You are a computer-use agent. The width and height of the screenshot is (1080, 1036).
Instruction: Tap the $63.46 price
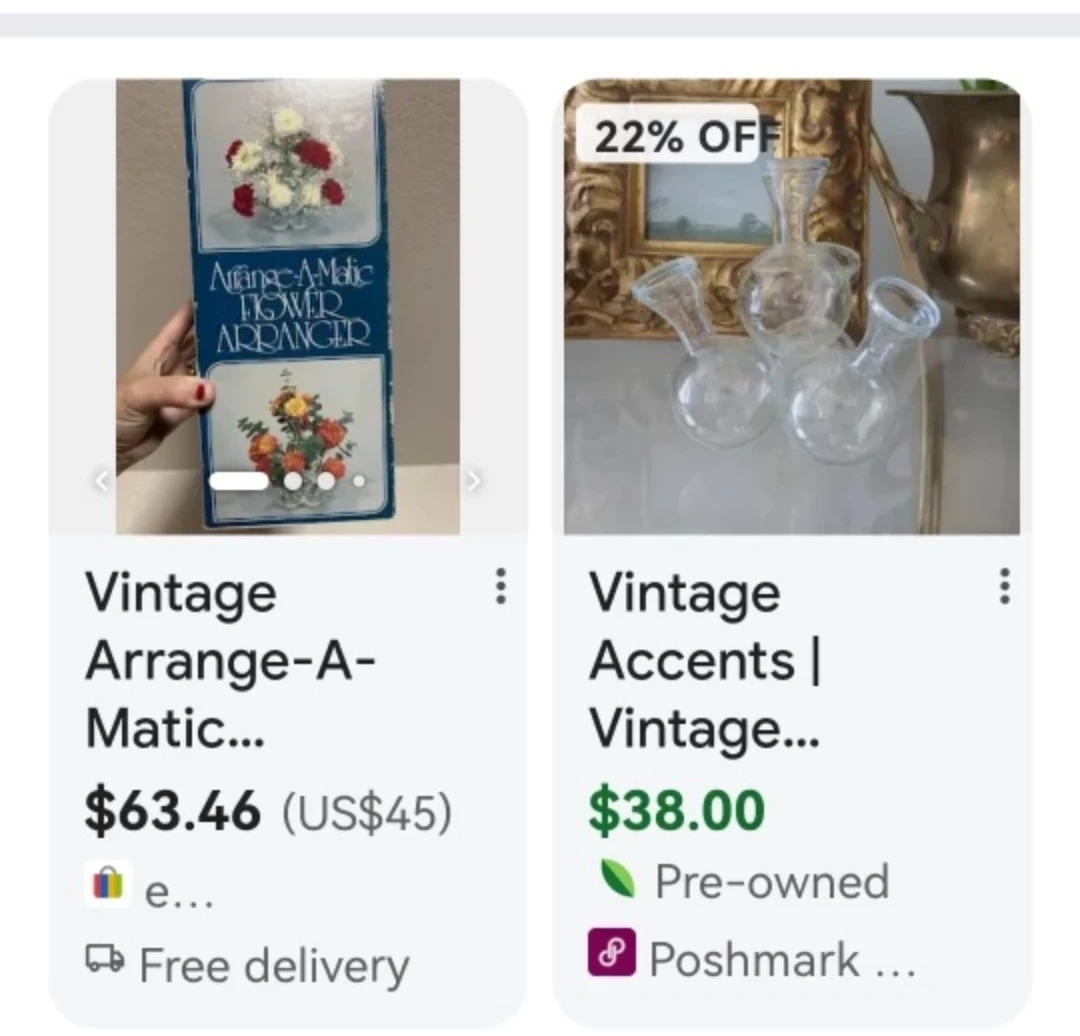tap(172, 810)
